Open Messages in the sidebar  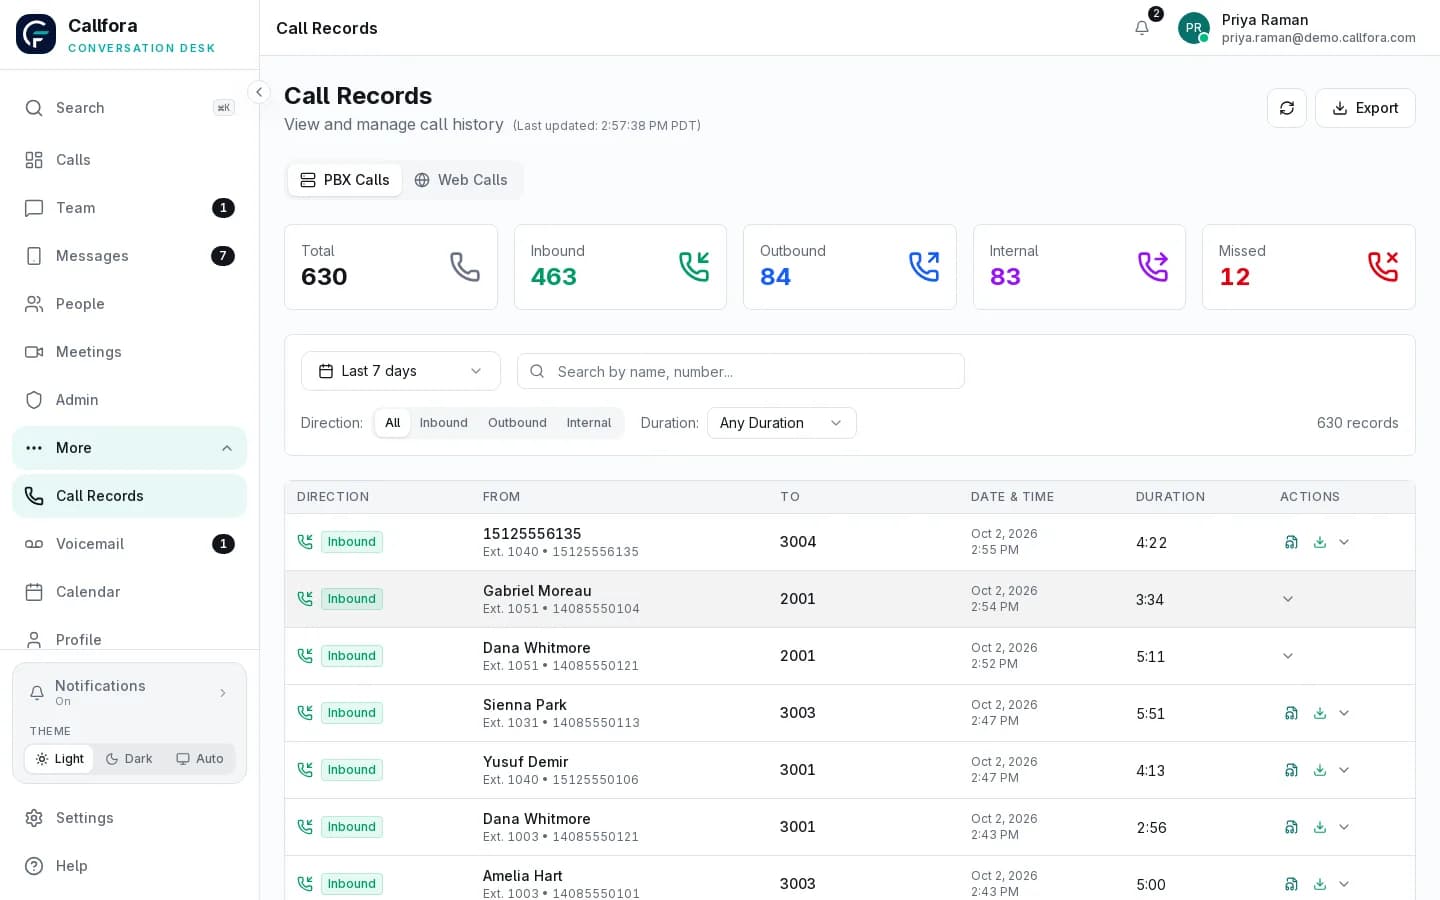point(130,256)
